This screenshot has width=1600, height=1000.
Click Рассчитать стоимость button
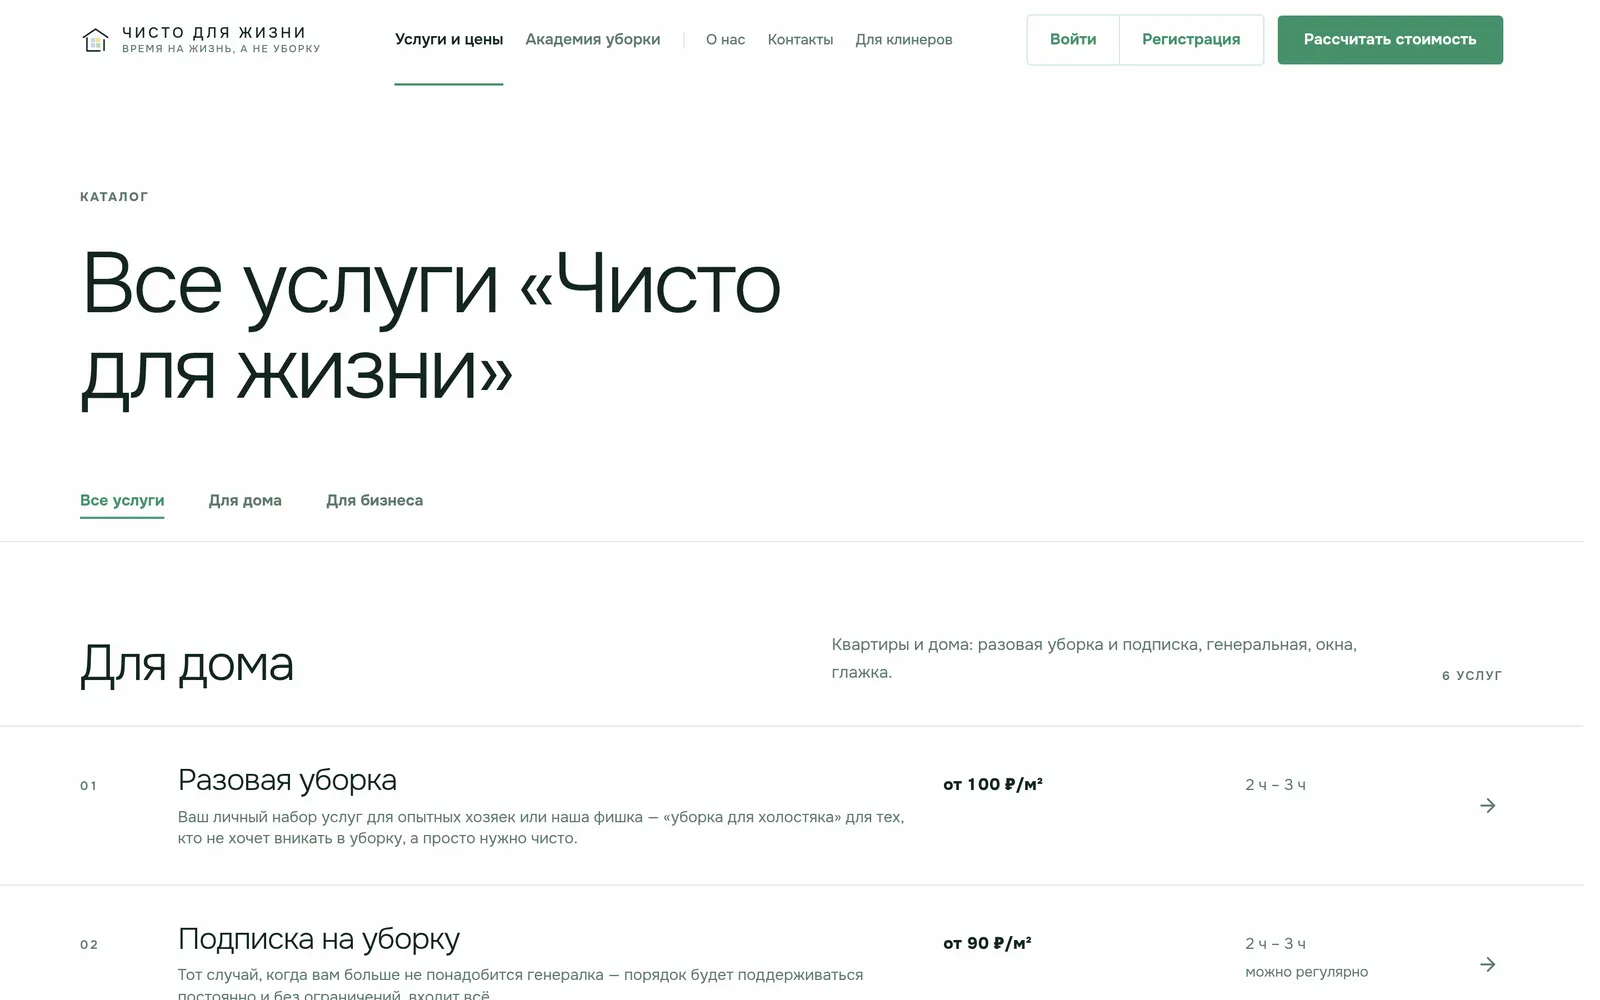click(x=1390, y=40)
